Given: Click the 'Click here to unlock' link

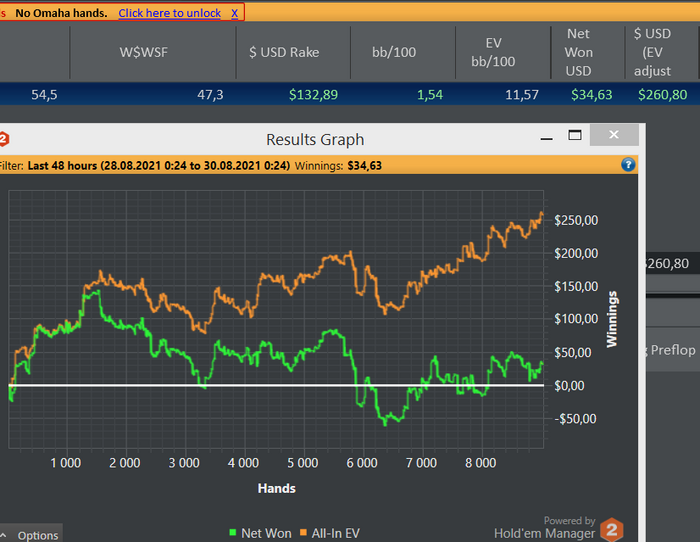Looking at the screenshot, I should tap(170, 13).
